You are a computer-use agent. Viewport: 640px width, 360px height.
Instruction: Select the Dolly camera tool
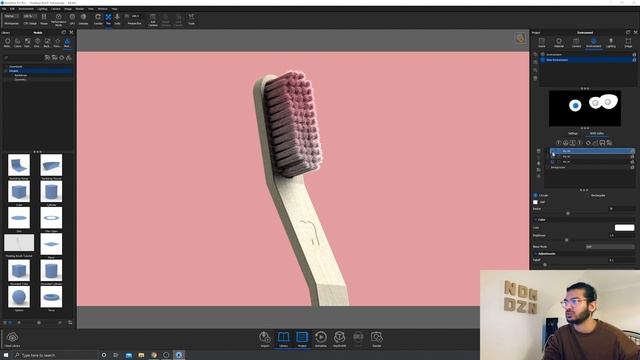[117, 19]
